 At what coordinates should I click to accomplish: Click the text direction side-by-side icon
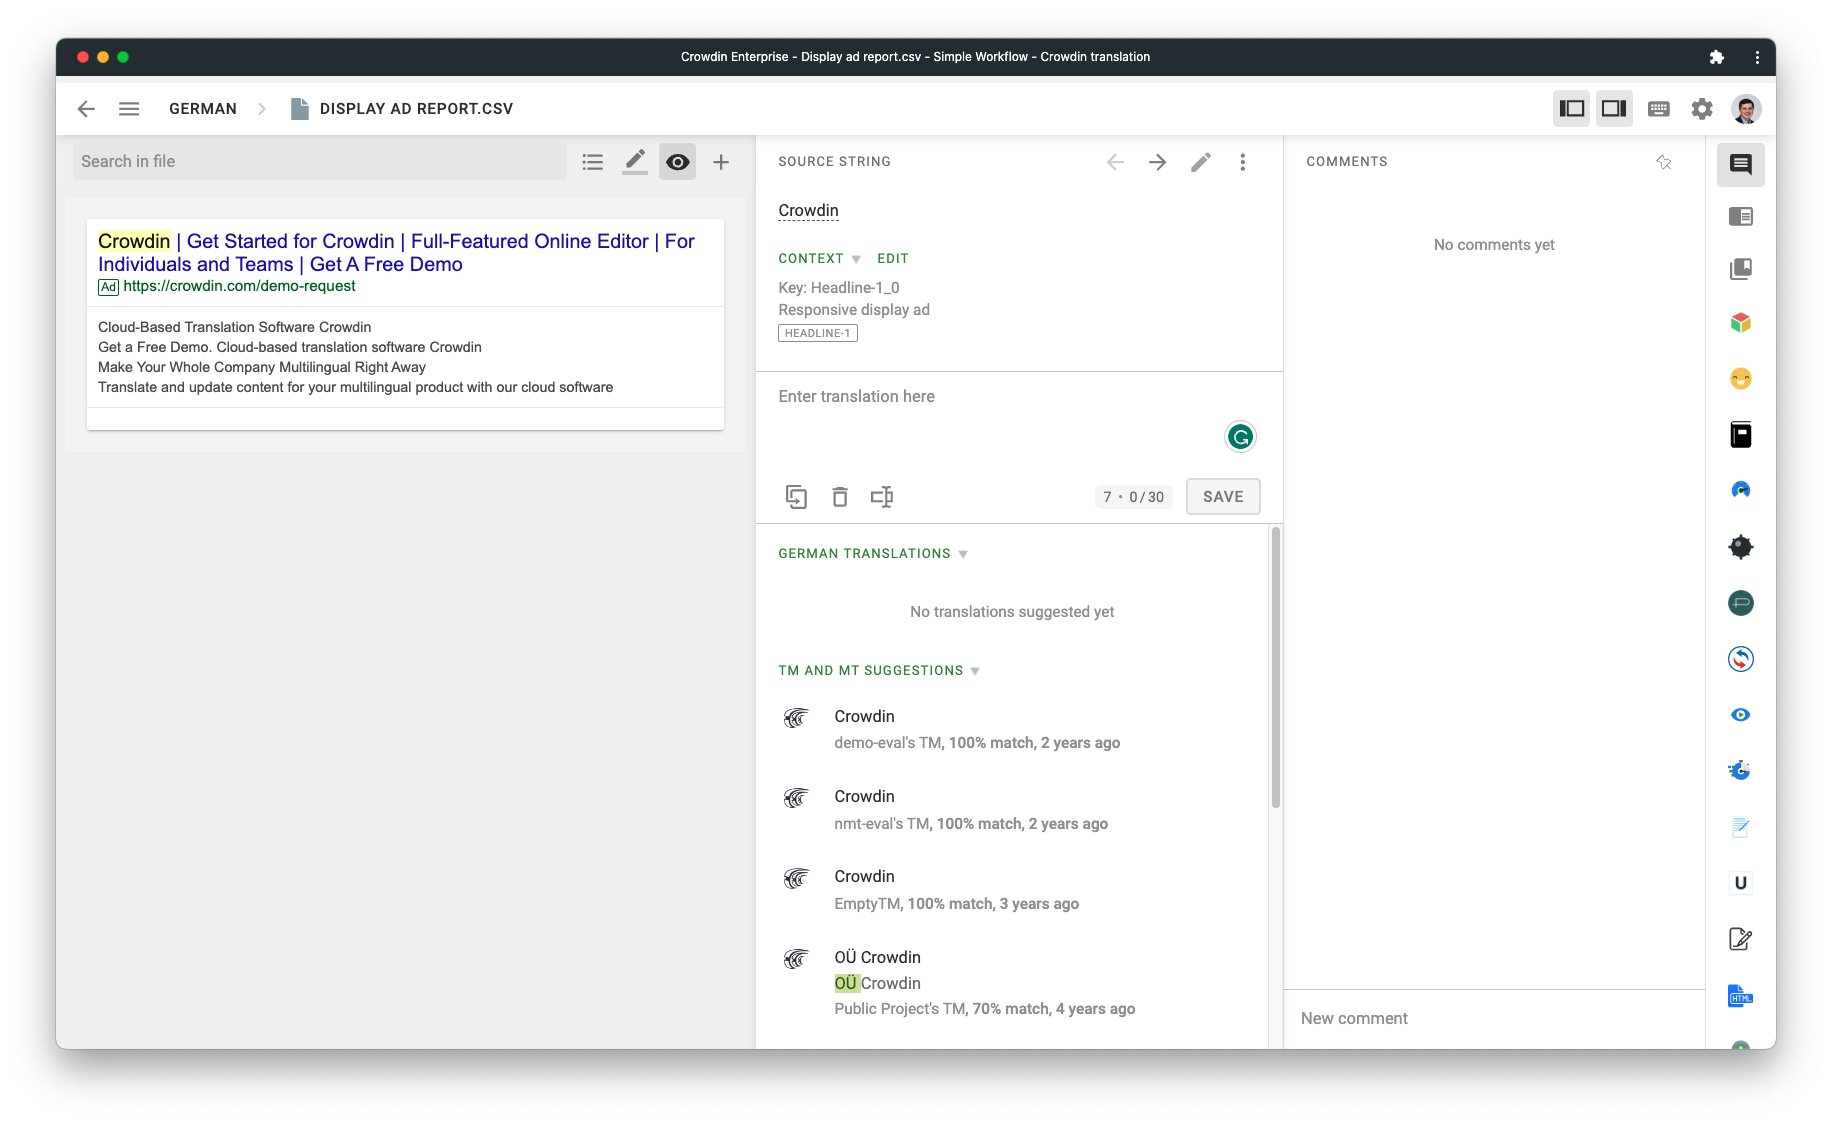click(882, 497)
